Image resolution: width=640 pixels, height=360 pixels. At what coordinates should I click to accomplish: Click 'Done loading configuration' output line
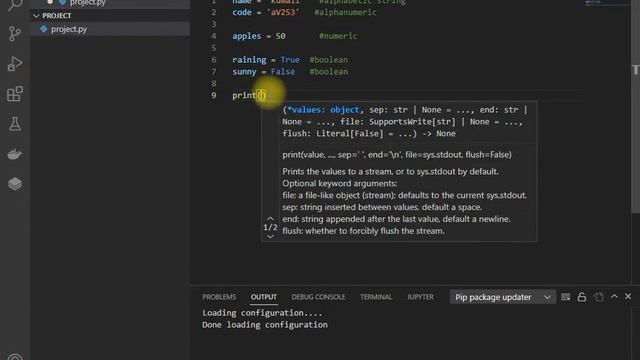(x=265, y=325)
